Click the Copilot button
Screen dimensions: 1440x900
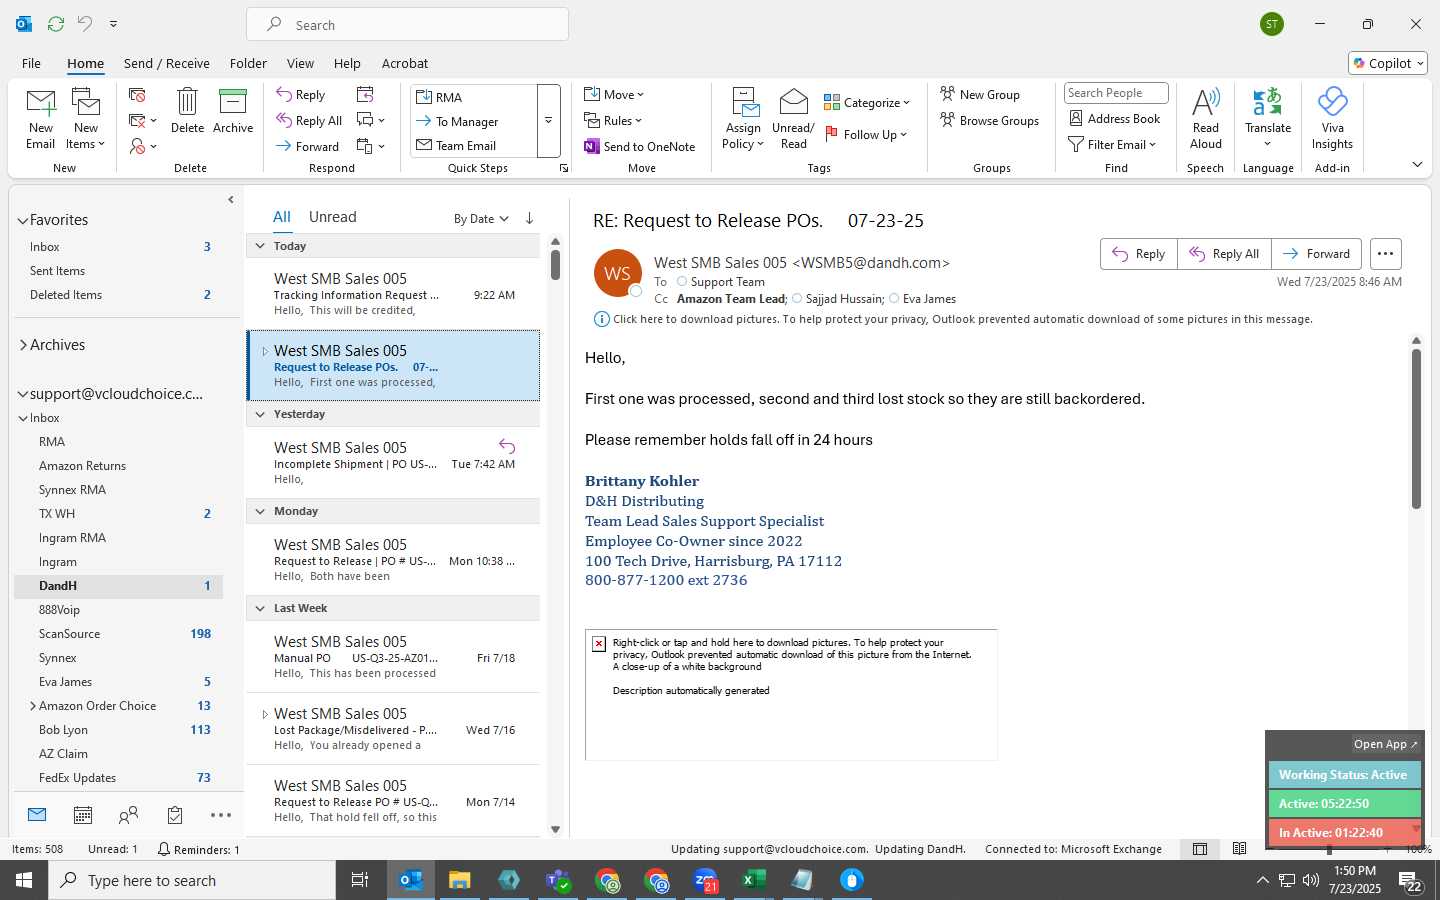tap(1388, 63)
